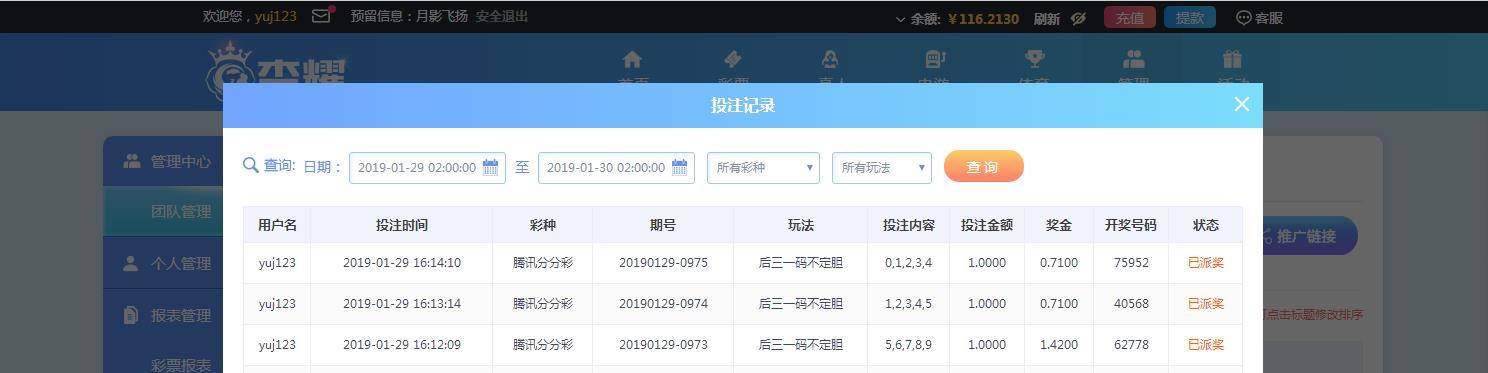Open the start date calendar icon

coord(491,167)
